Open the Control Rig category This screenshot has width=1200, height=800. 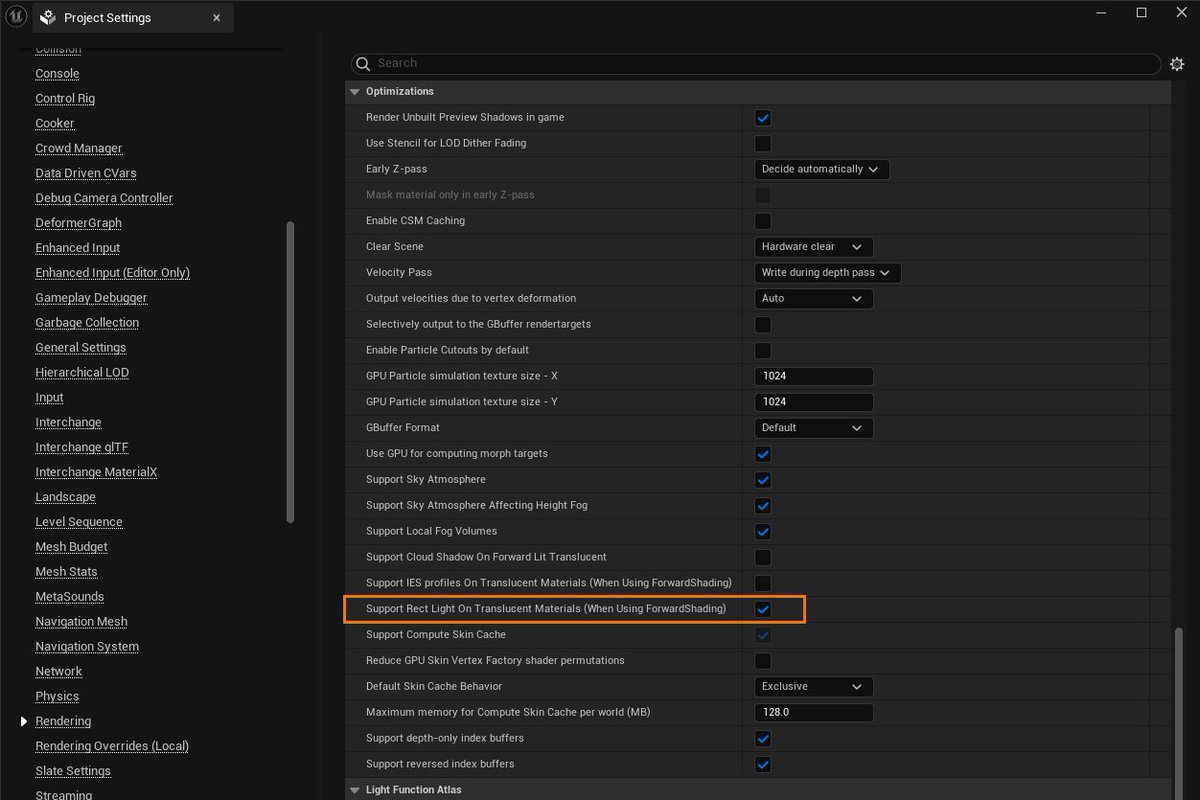[65, 99]
